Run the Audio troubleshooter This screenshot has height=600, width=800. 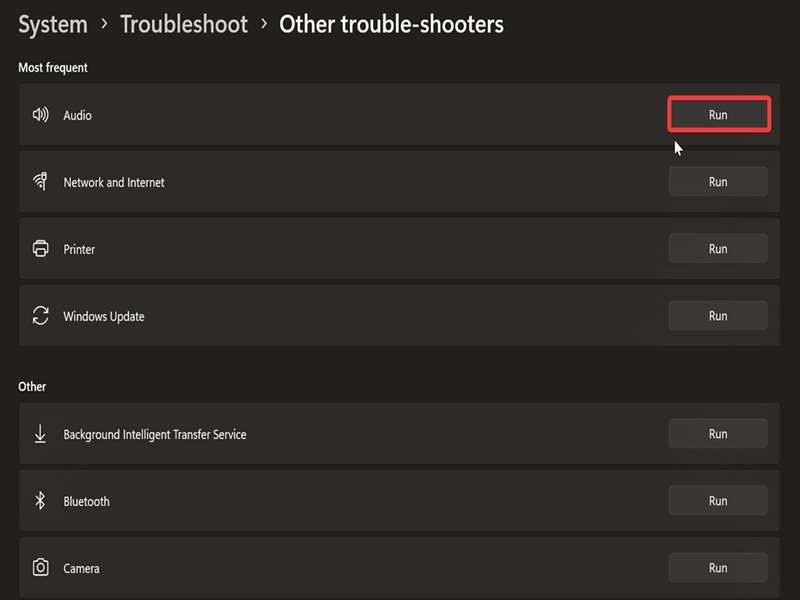point(718,114)
